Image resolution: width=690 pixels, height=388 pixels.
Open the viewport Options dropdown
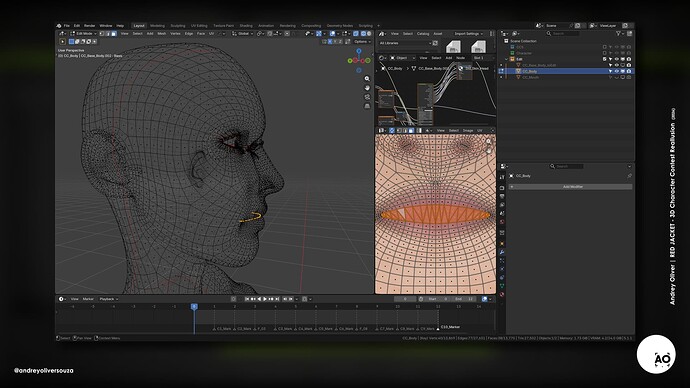point(363,41)
